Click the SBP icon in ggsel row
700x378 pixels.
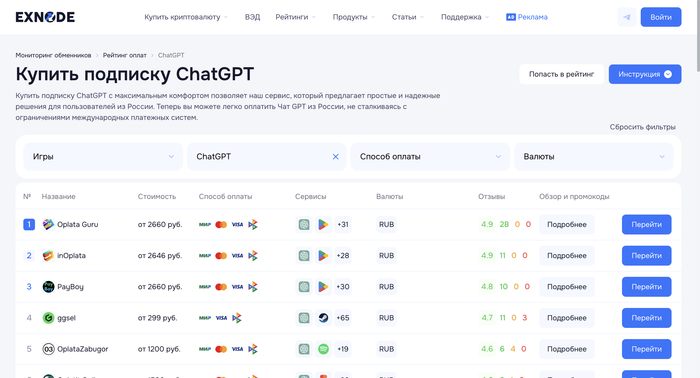pyautogui.click(x=237, y=318)
